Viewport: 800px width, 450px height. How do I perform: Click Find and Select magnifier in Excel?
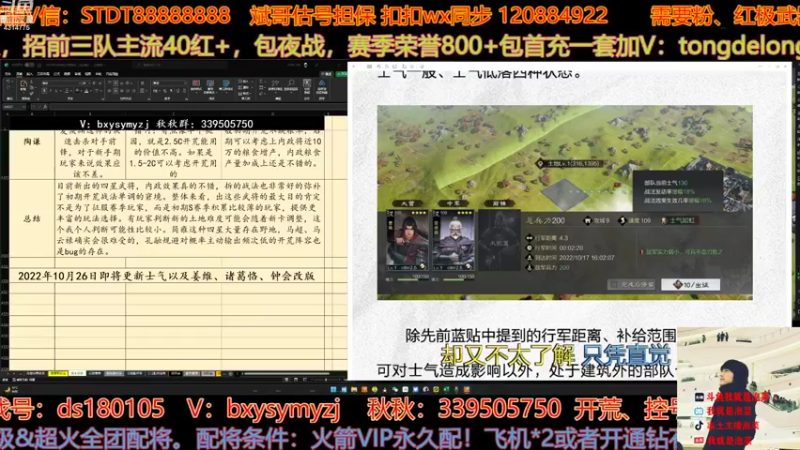(x=292, y=85)
